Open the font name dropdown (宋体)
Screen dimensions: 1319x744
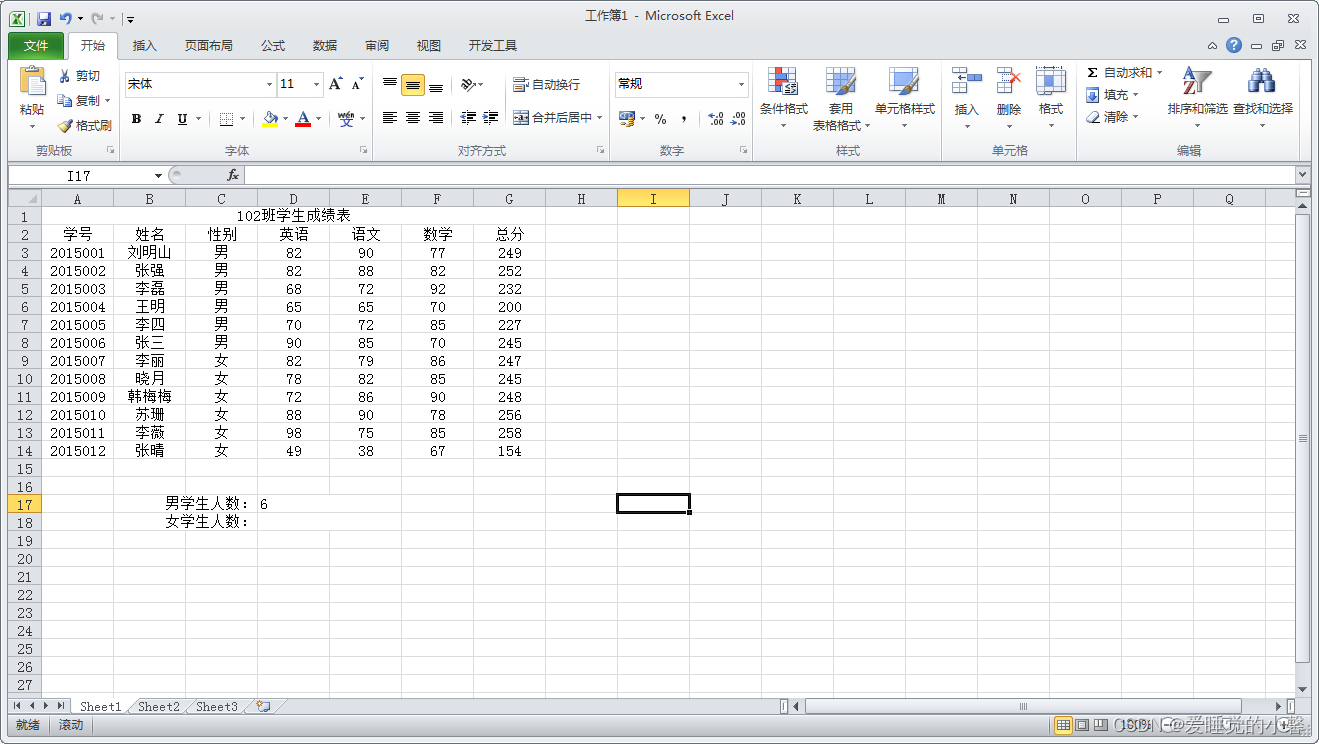tap(269, 85)
